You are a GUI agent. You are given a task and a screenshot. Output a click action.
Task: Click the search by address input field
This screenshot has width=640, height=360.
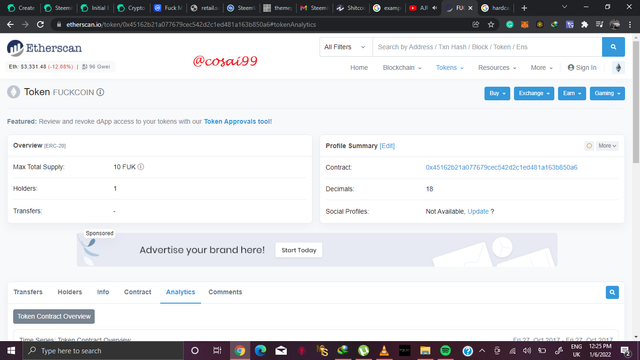click(x=487, y=47)
